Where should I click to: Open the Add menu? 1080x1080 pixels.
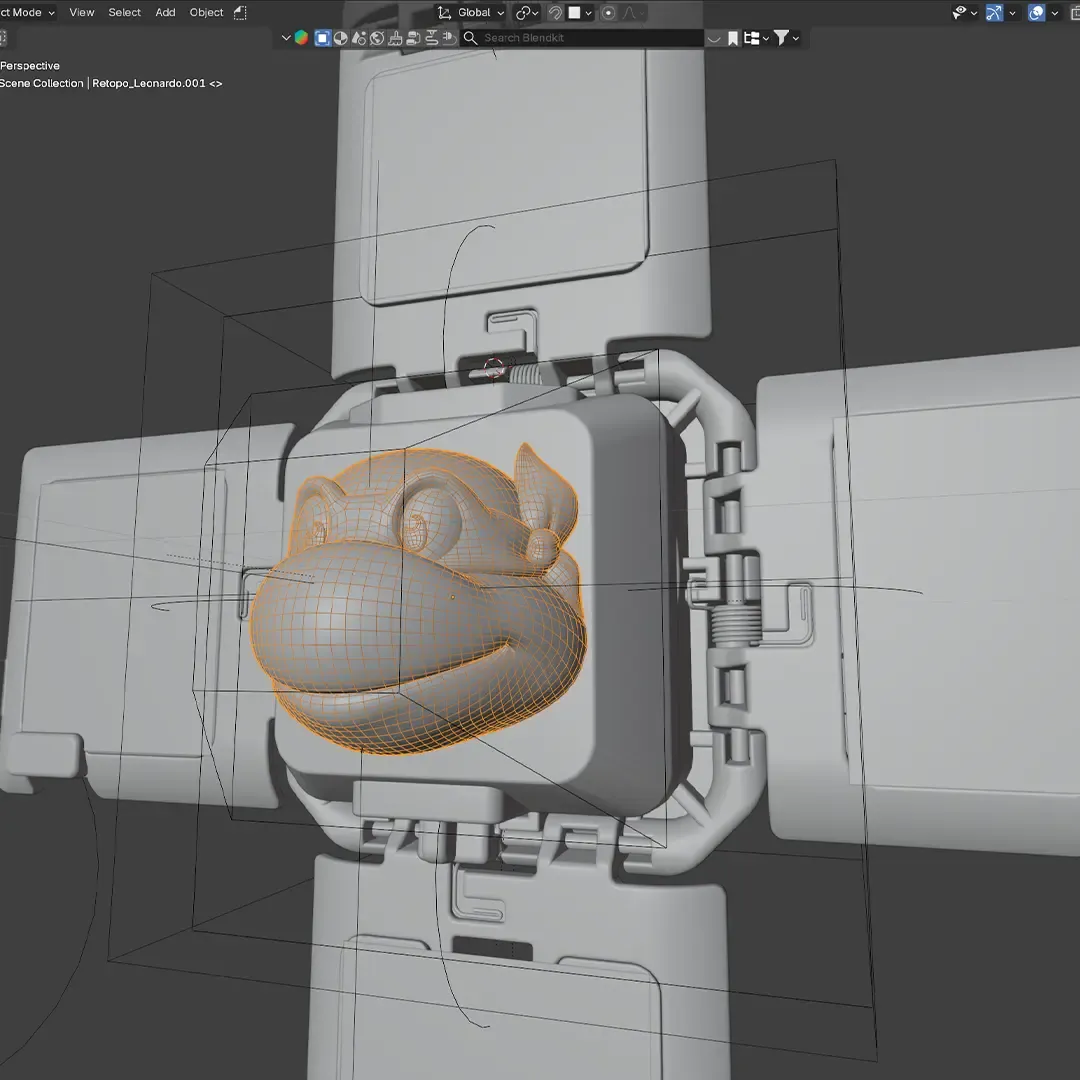coord(165,12)
